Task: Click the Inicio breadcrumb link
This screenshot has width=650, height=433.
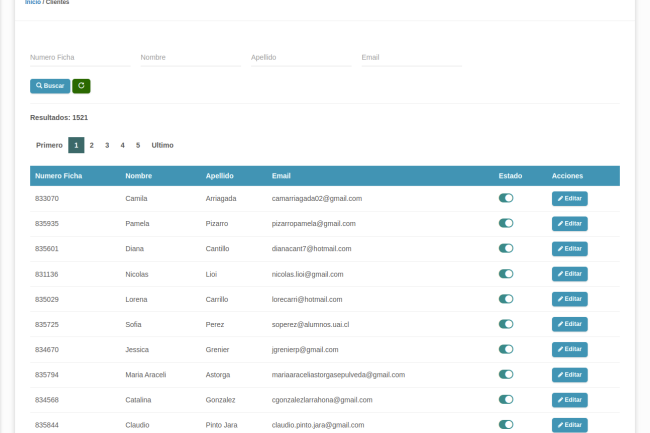Action: (x=32, y=2)
